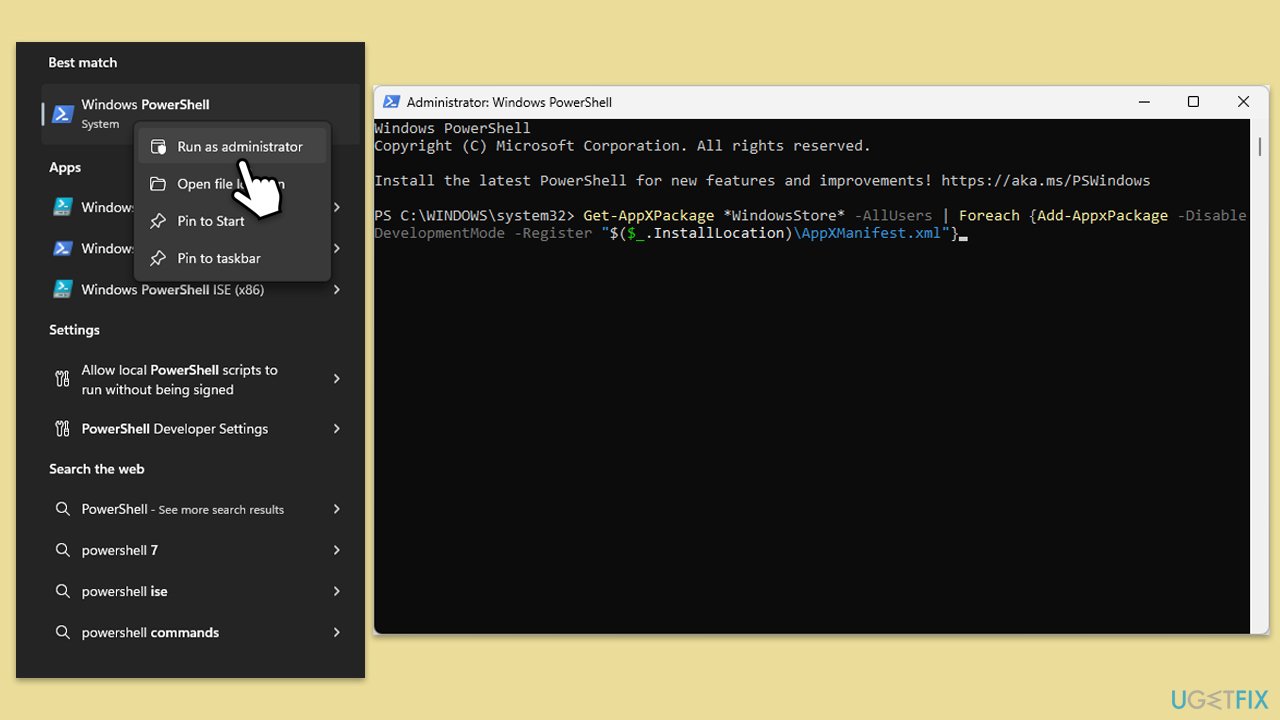Open the PowerShell Developer Settings result
The image size is (1280, 720).
click(175, 429)
